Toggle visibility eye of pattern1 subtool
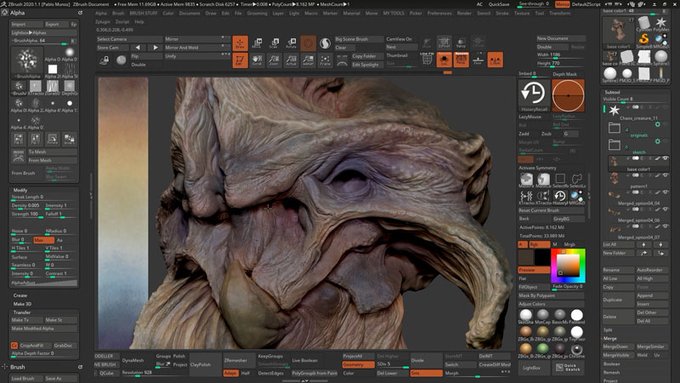 (x=666, y=176)
